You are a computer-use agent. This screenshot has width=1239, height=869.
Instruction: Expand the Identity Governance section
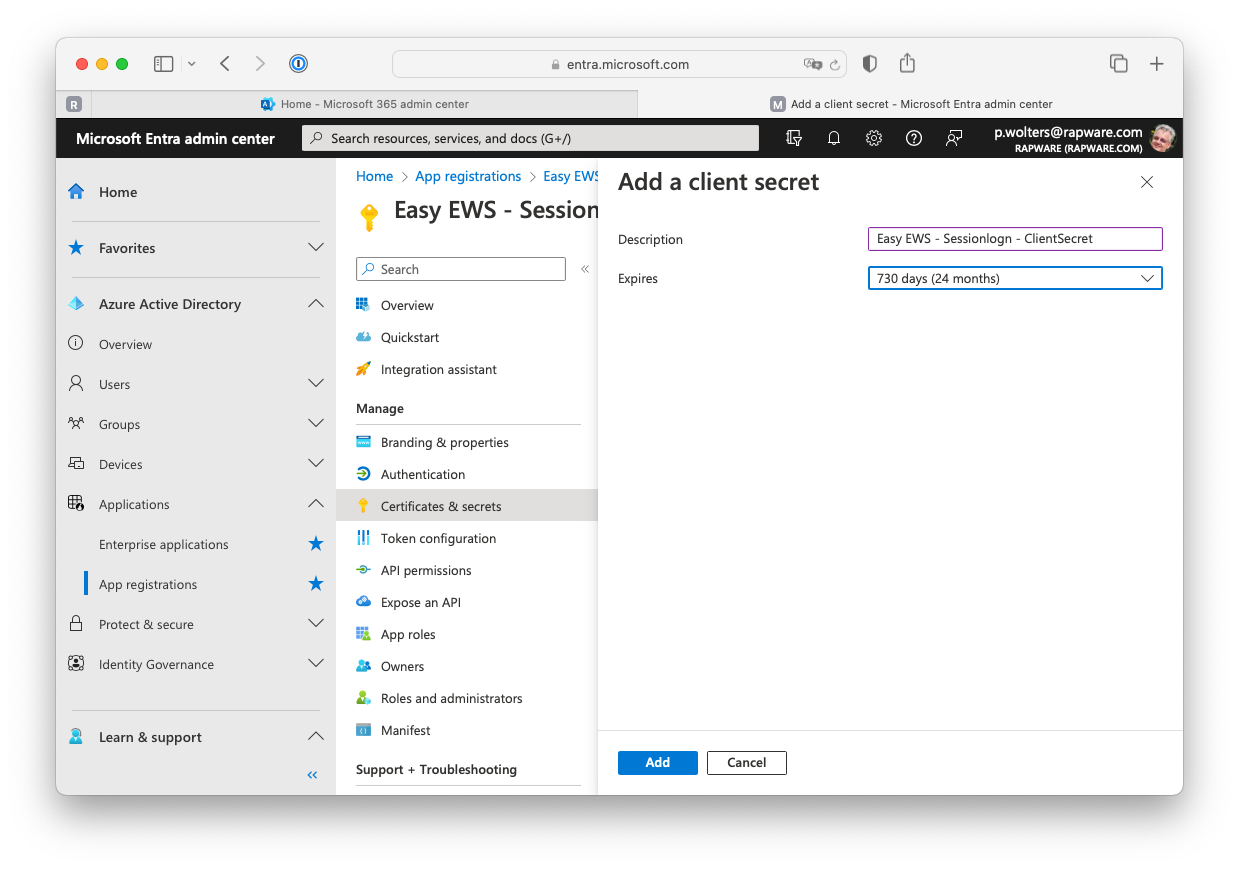click(x=316, y=663)
